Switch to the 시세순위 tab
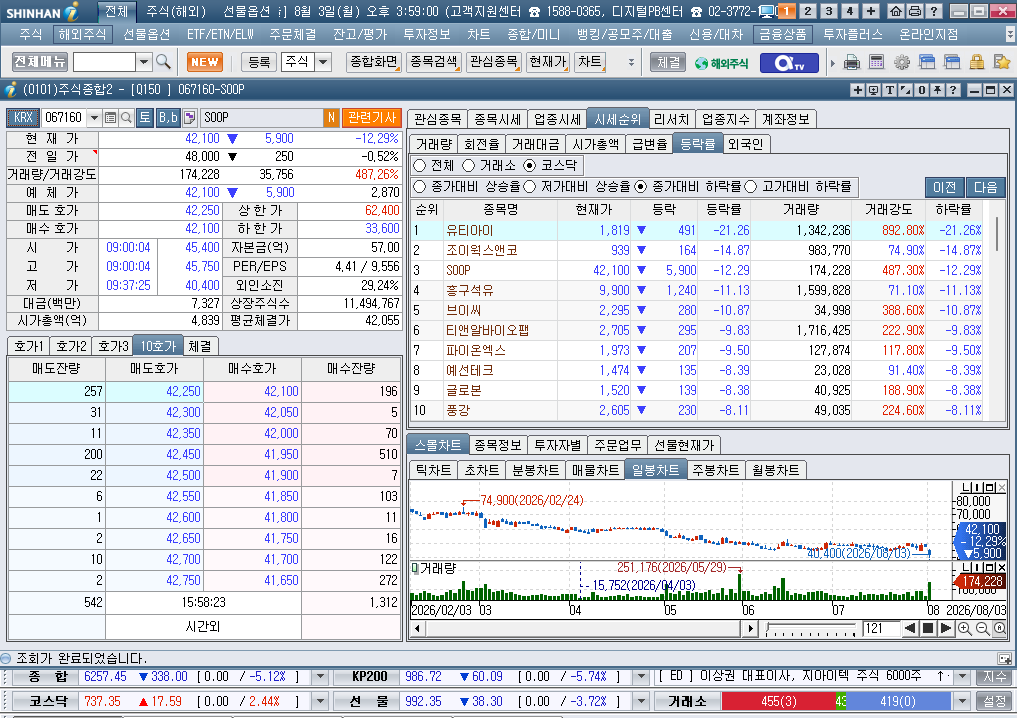Image resolution: width=1017 pixels, height=718 pixels. 617,119
